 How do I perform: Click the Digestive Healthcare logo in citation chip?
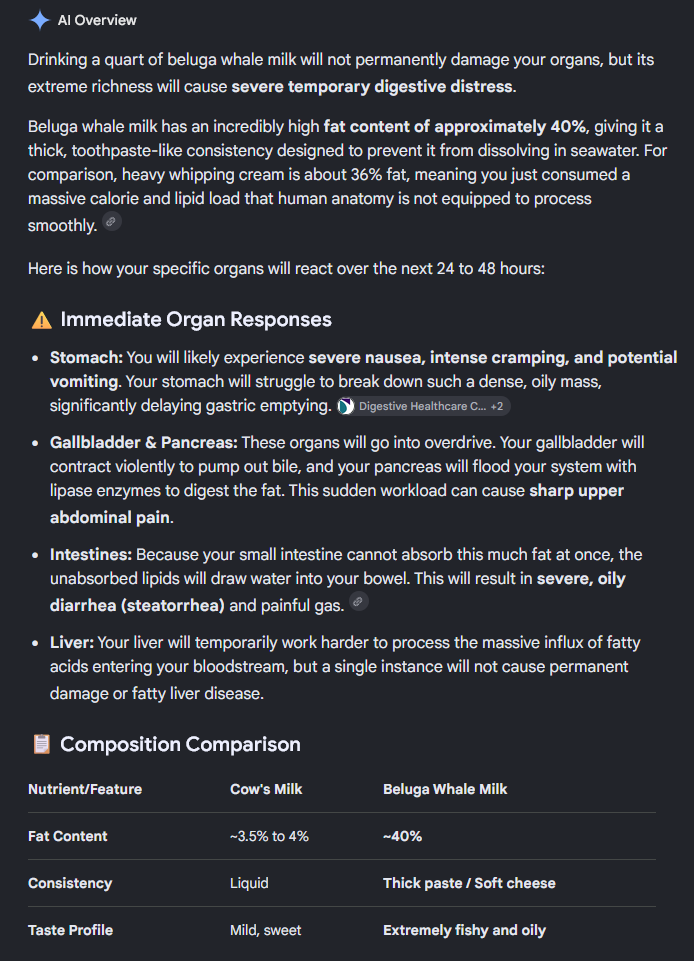346,406
